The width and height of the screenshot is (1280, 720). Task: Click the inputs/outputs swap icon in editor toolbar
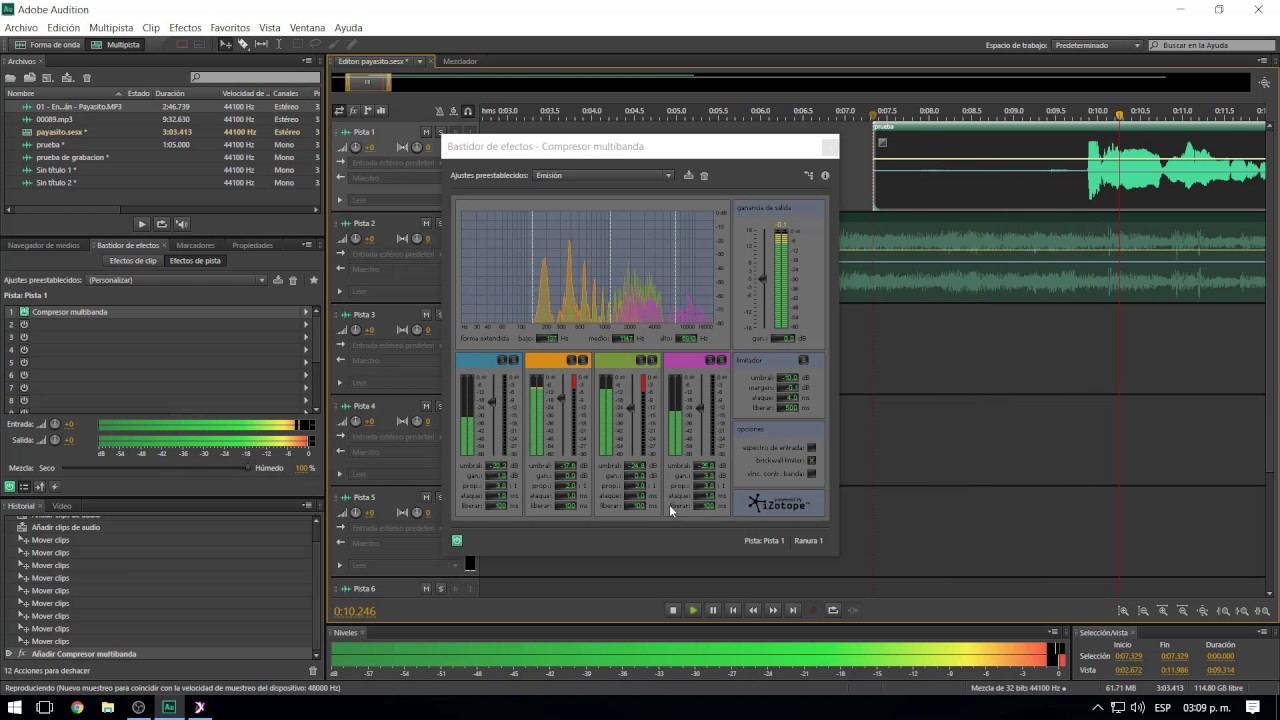click(339, 111)
